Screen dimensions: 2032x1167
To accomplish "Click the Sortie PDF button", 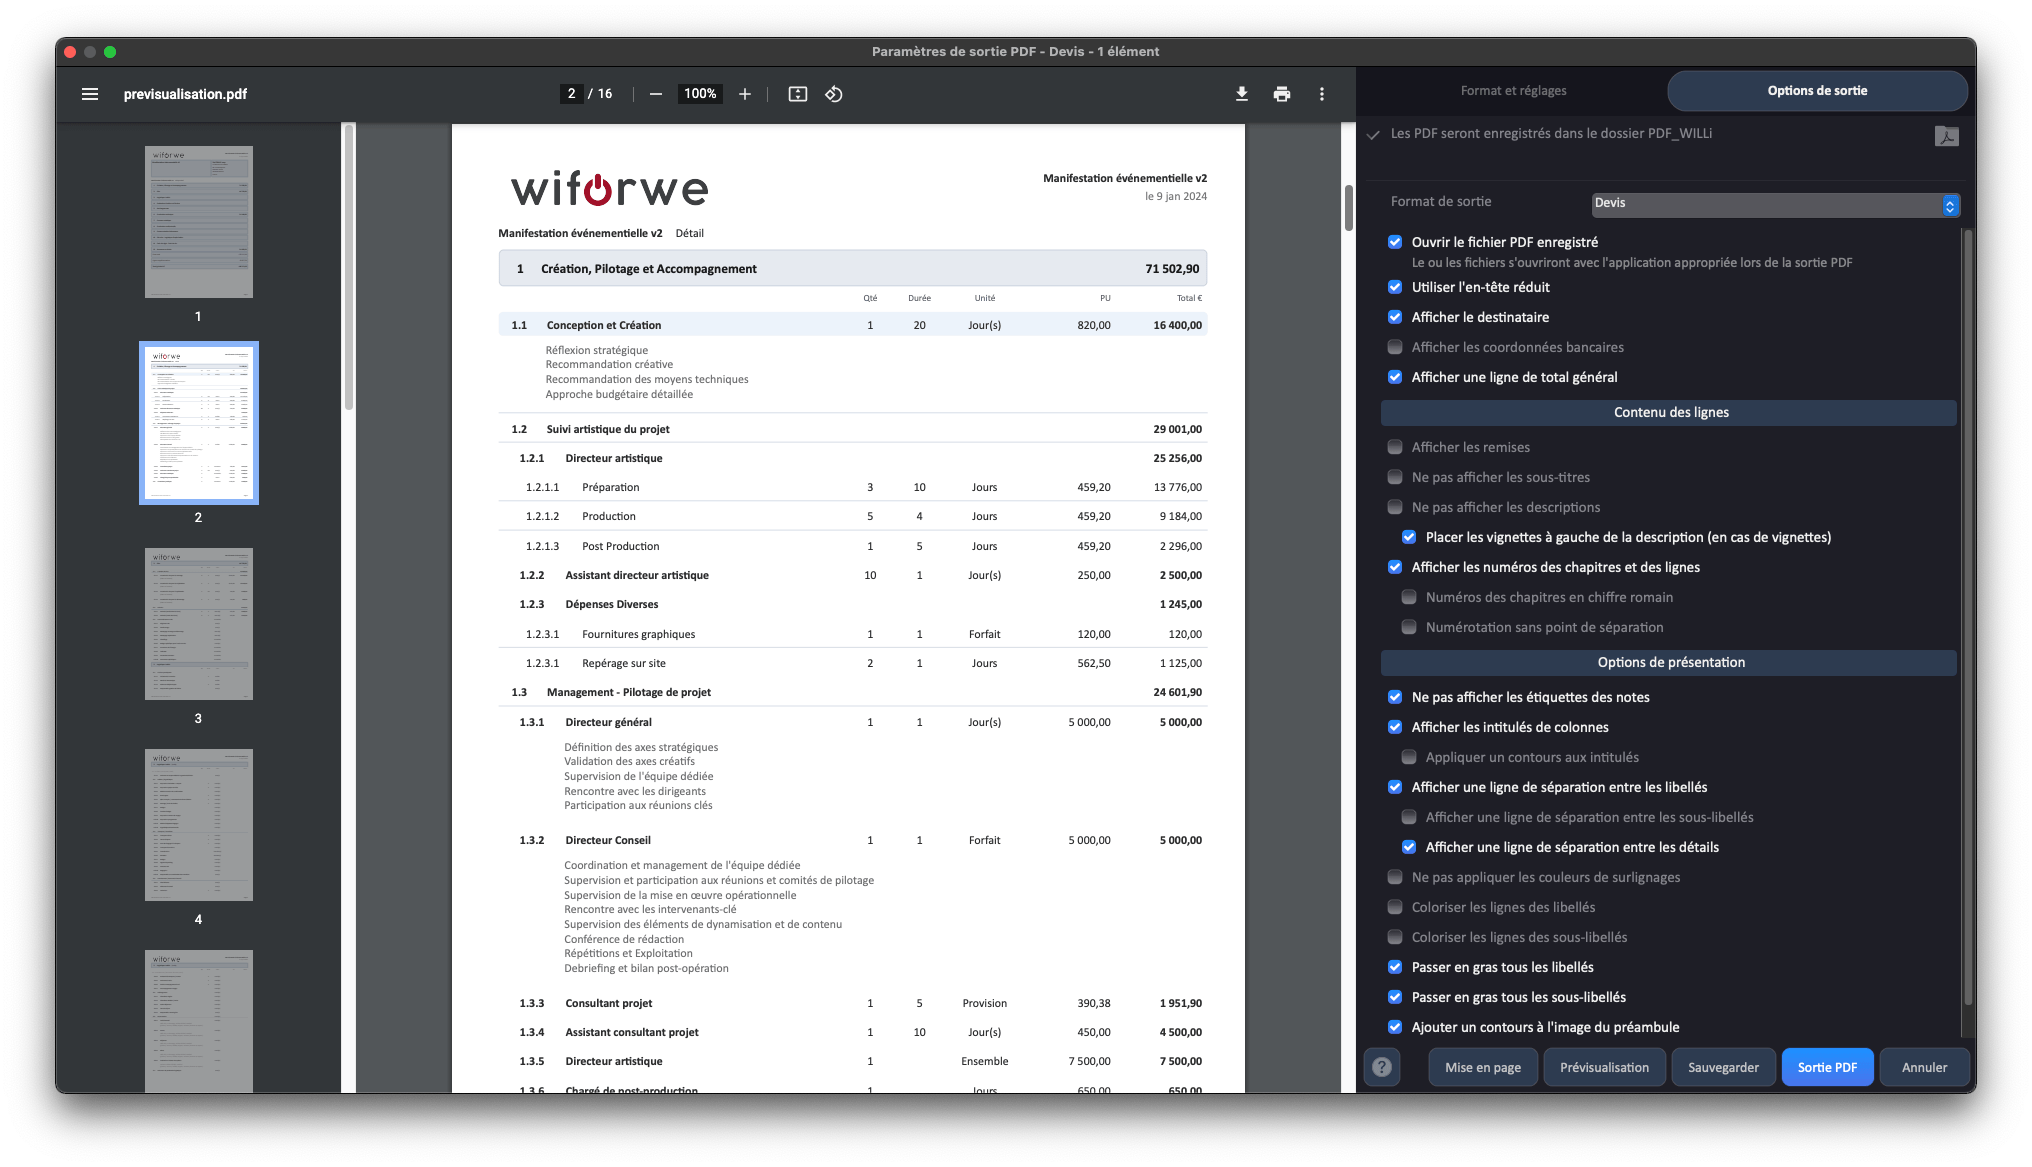I will pos(1827,1067).
